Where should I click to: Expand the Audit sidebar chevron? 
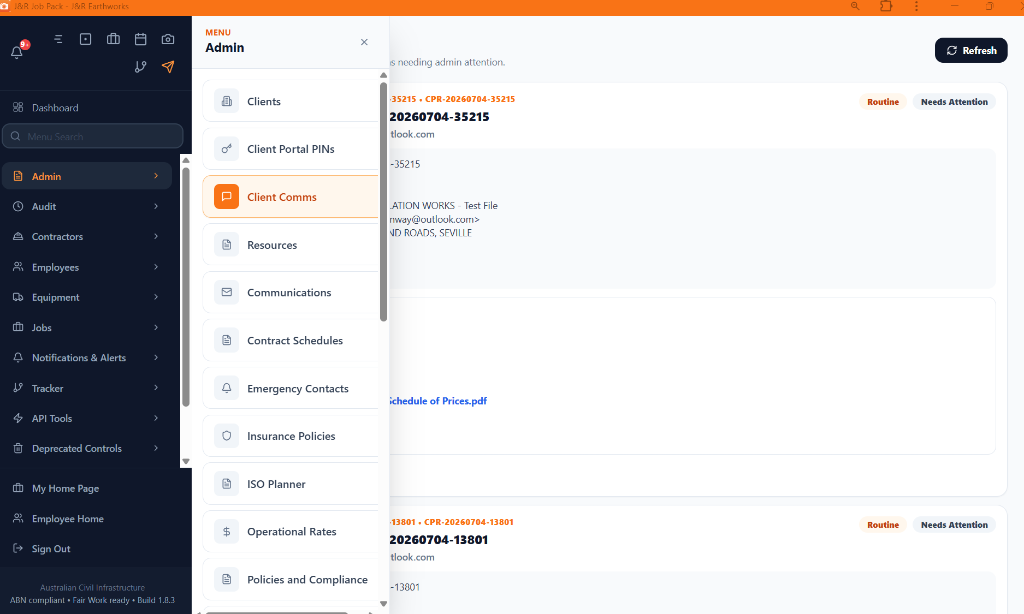(x=156, y=206)
